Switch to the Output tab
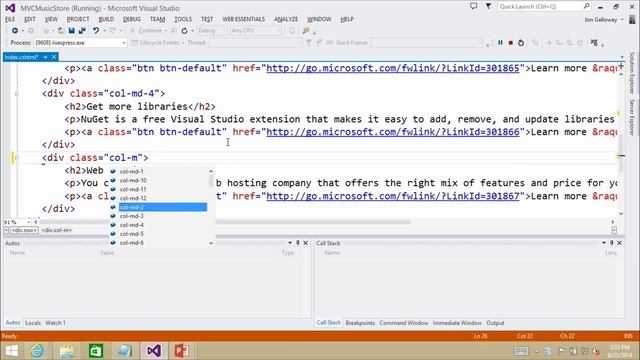640x360 pixels. click(495, 323)
